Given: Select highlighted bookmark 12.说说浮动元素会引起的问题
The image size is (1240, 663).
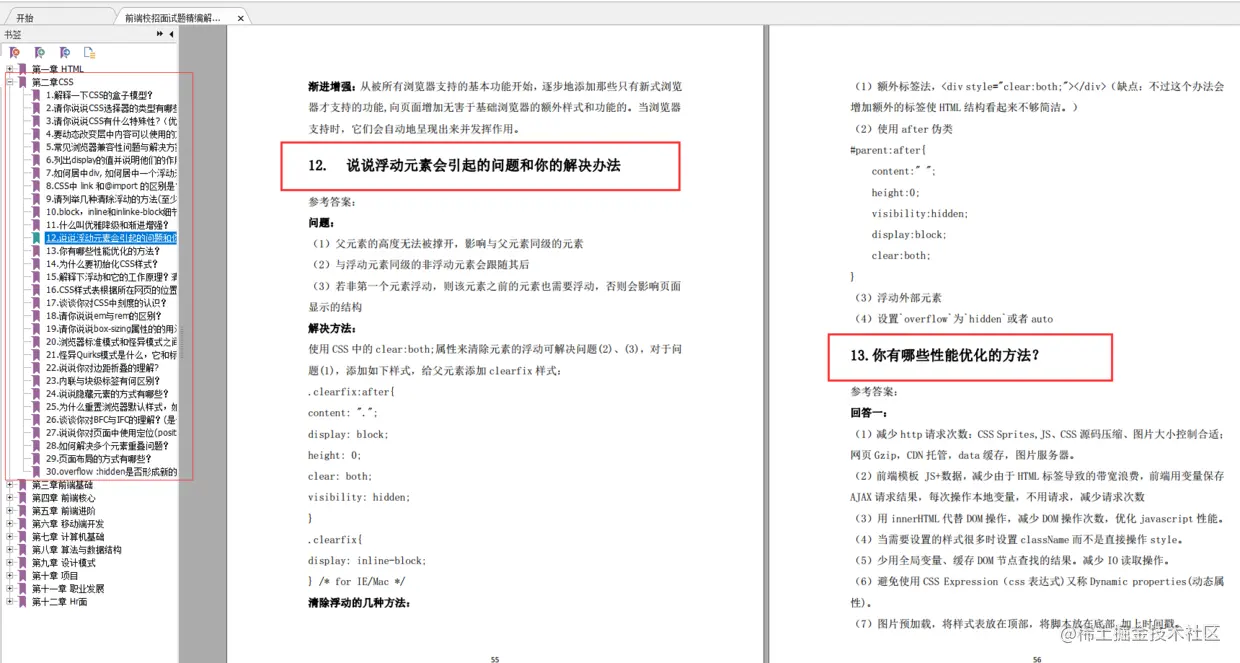Looking at the screenshot, I should [112, 238].
